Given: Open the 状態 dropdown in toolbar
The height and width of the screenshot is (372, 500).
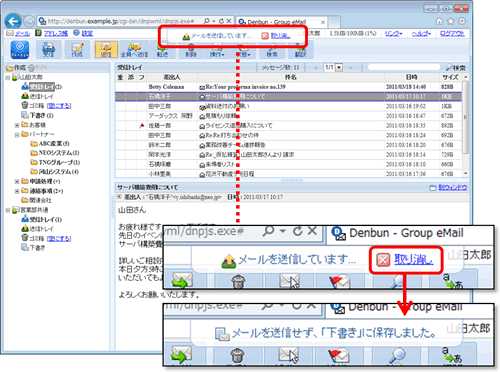Looking at the screenshot, I should coord(244,53).
